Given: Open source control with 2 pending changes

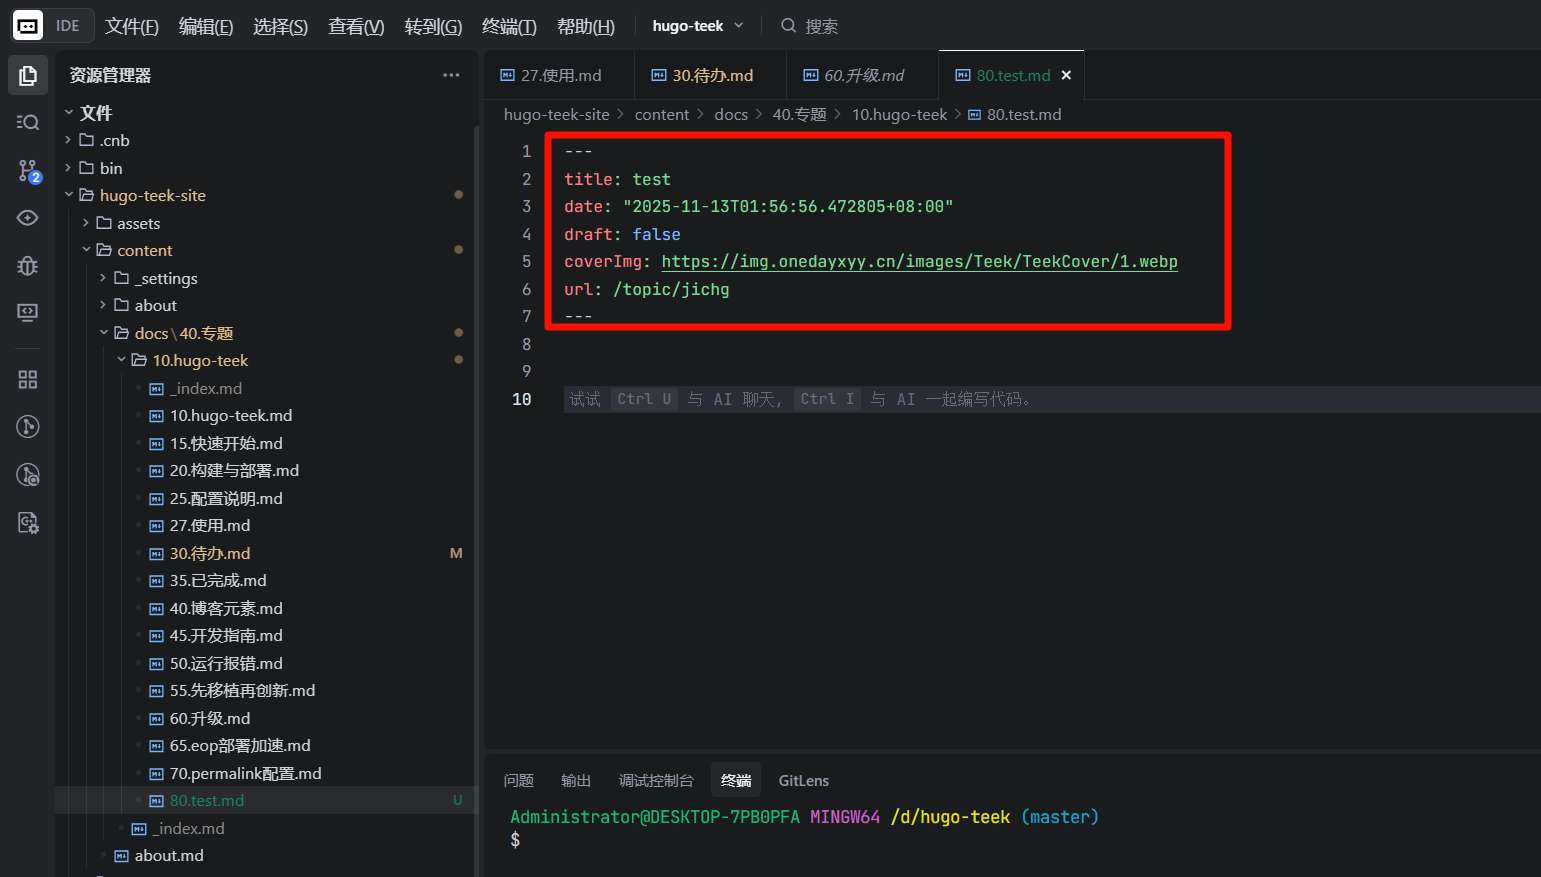Looking at the screenshot, I should pos(28,171).
